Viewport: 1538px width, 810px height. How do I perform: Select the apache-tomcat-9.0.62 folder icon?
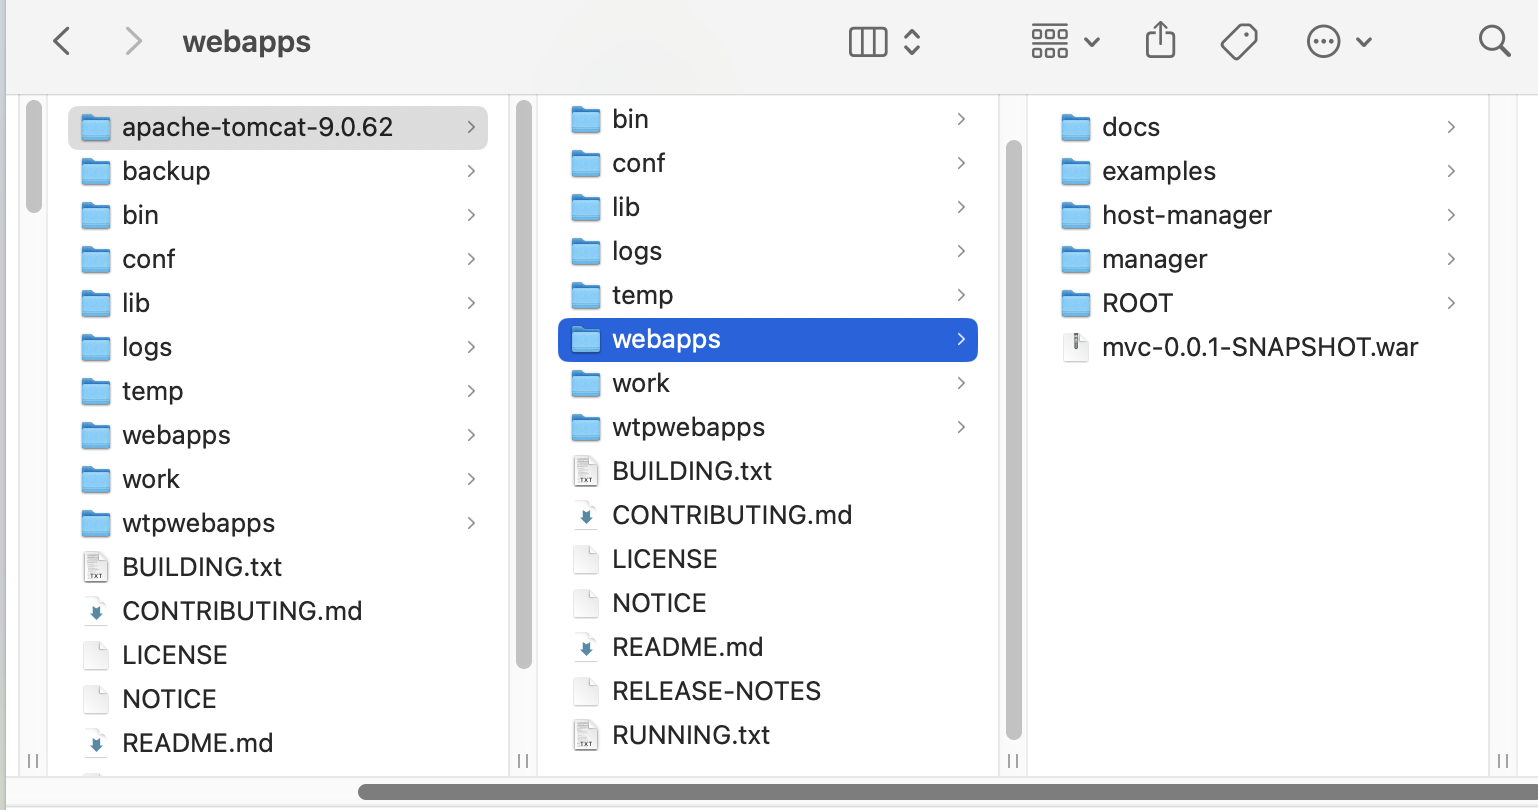pos(96,127)
